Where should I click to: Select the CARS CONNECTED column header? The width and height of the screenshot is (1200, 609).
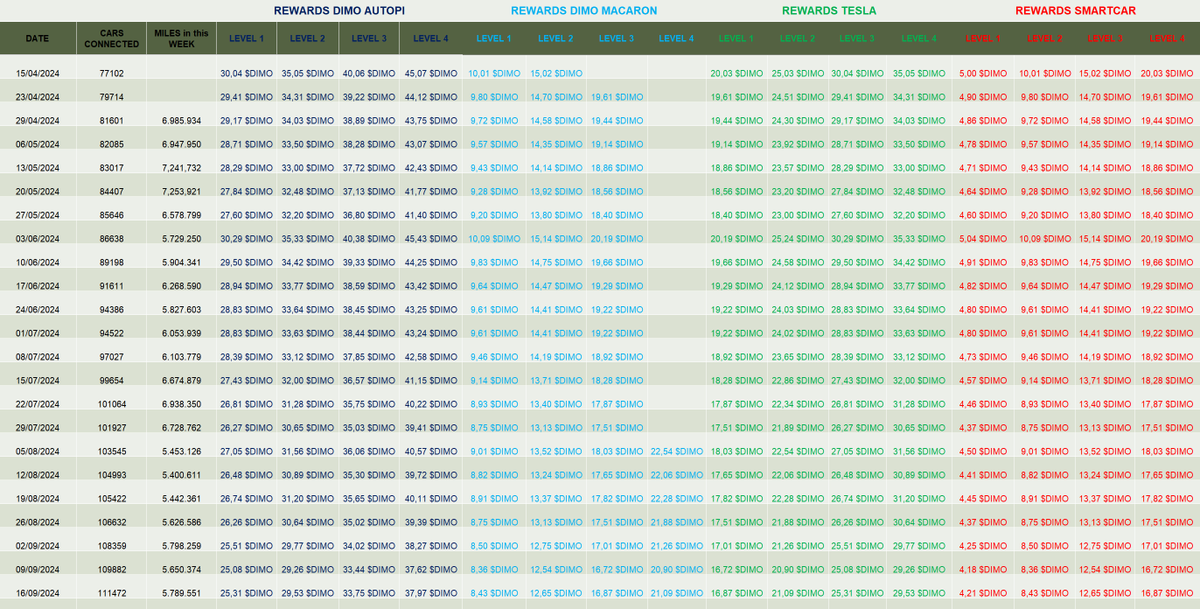(x=112, y=38)
